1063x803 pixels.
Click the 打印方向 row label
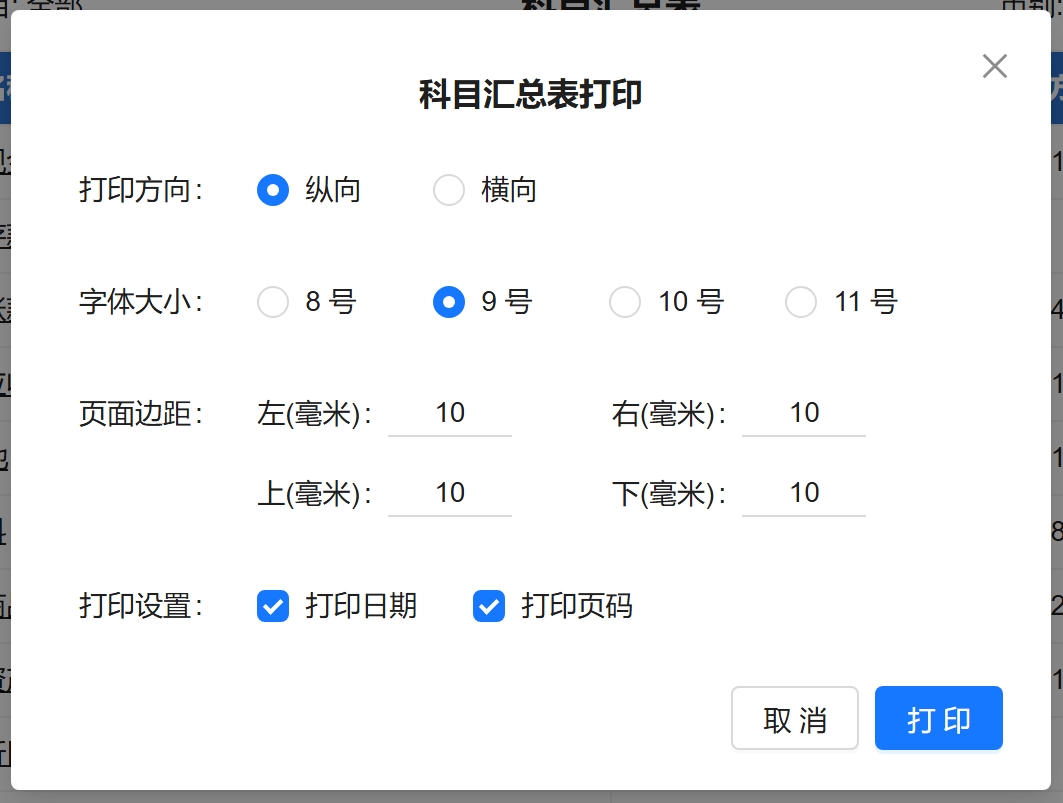coord(140,190)
